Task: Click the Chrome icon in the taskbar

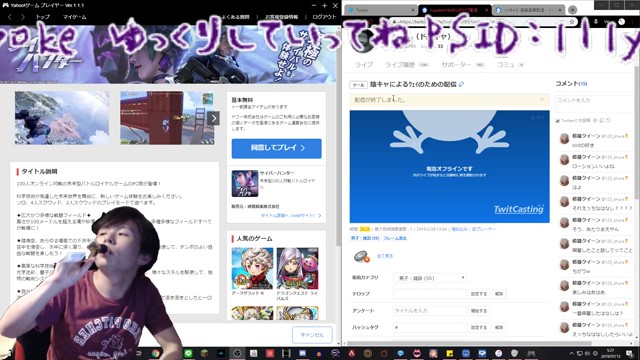Action: click(156, 353)
